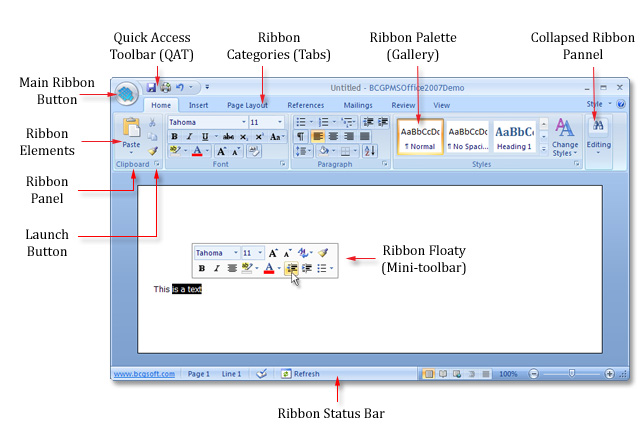Open the www.bcgsoft.com link in status bar
The height and width of the screenshot is (431, 640).
point(144,374)
